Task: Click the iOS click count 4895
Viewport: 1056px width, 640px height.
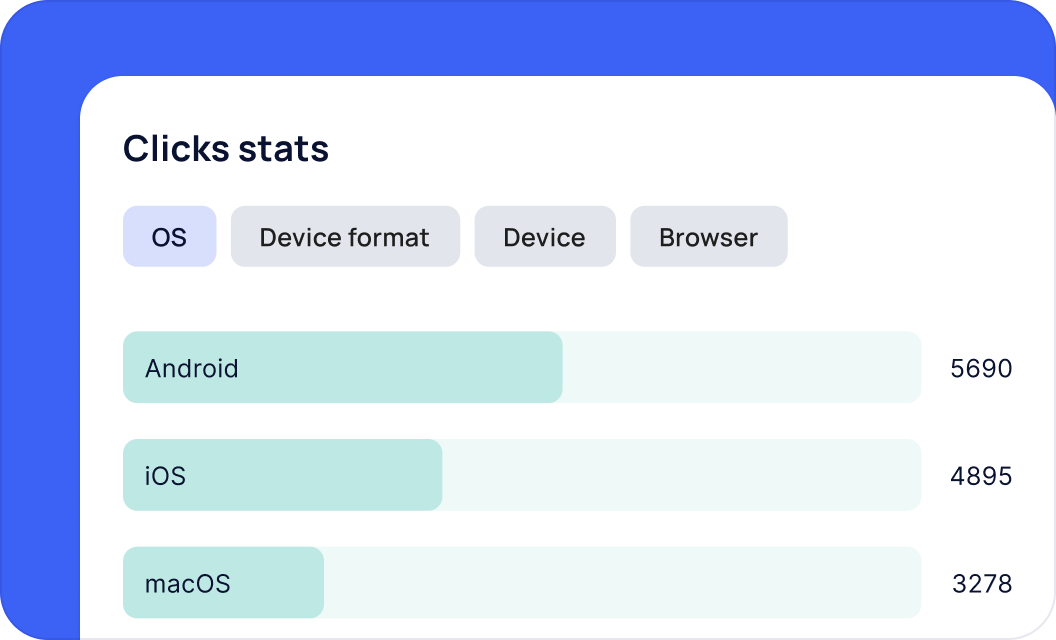Action: click(x=981, y=476)
